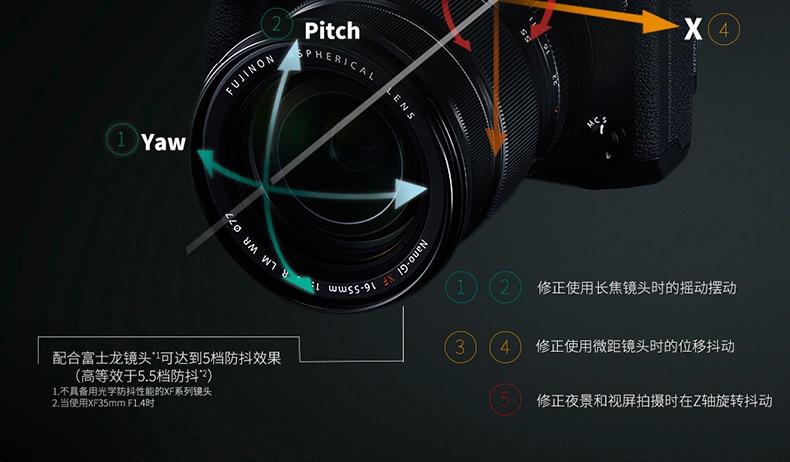Viewport: 790px width, 462px height.
Task: Click the large X axis label
Action: [693, 28]
